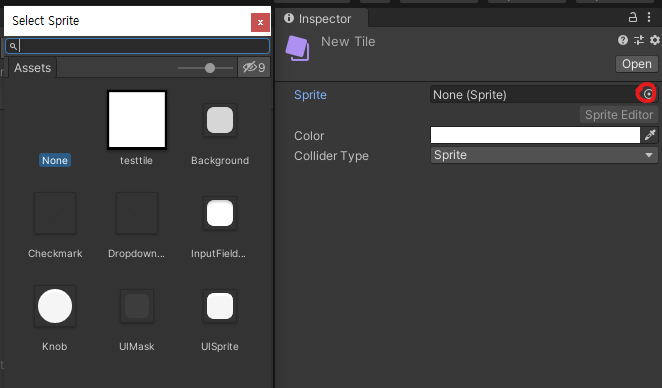Screen dimensions: 662x388
Task: Click the white Color swatch field
Action: (x=535, y=135)
